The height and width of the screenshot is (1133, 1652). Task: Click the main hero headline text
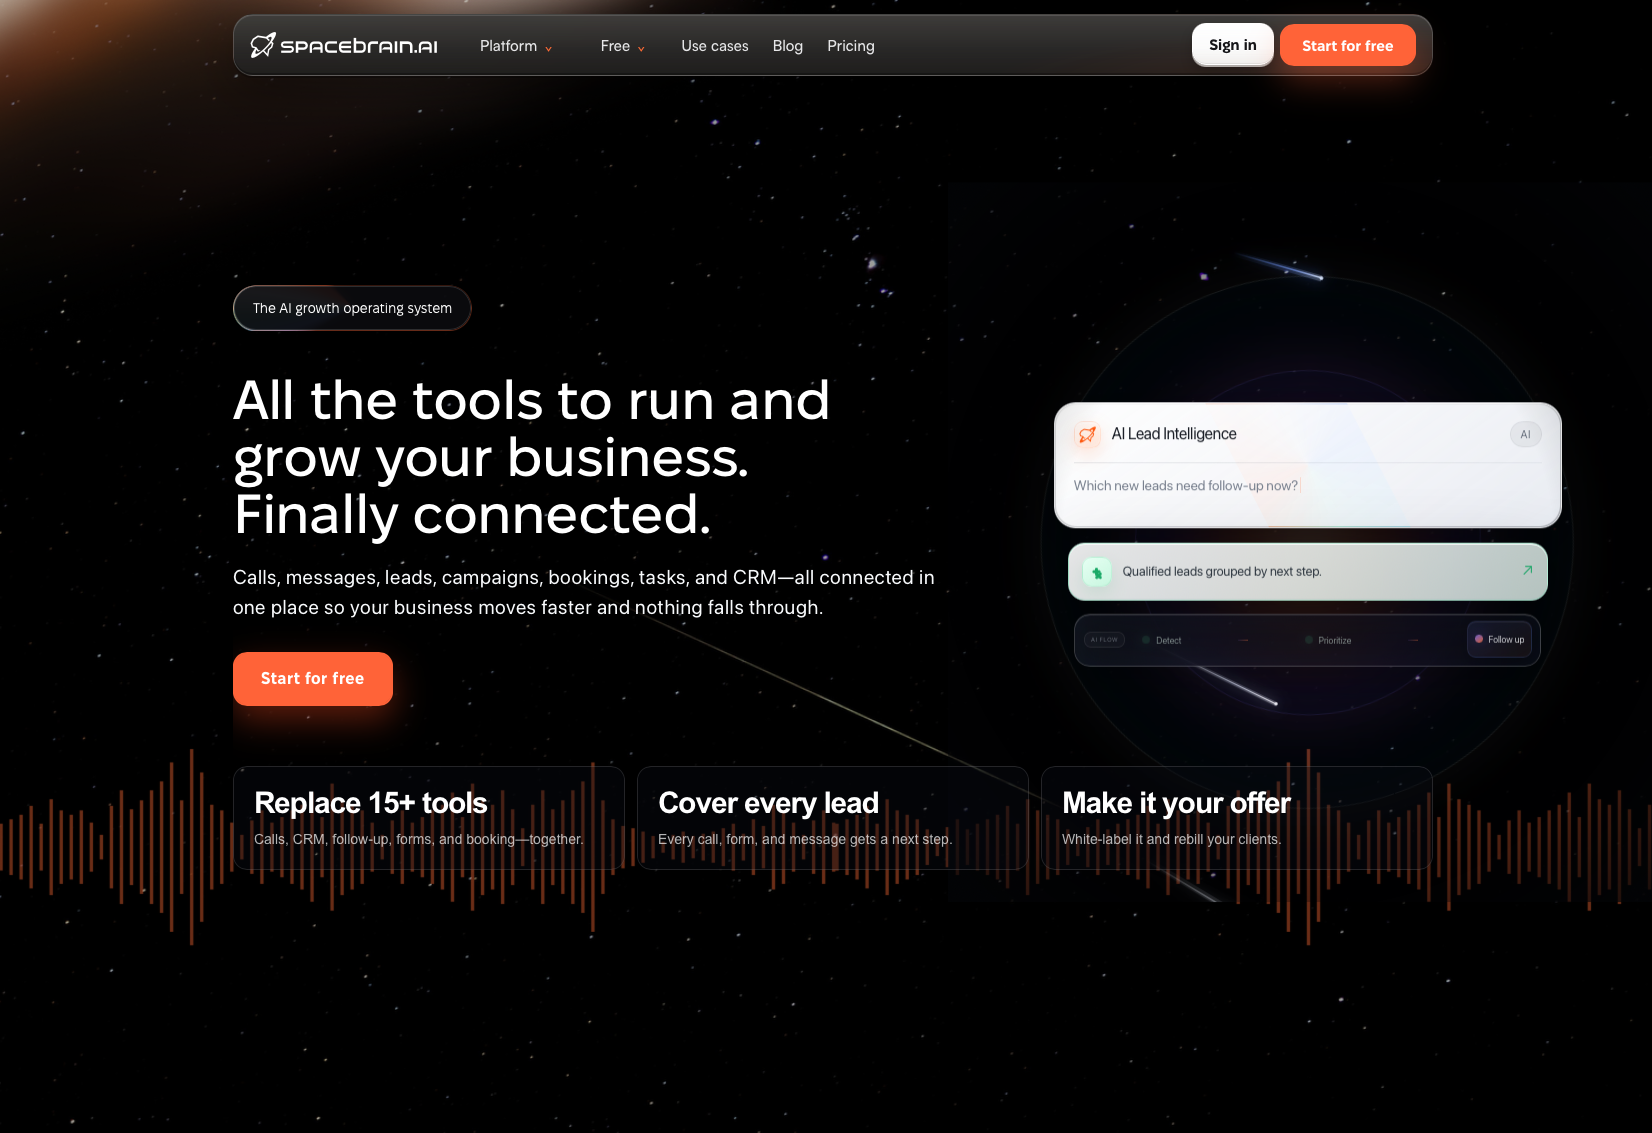point(532,458)
